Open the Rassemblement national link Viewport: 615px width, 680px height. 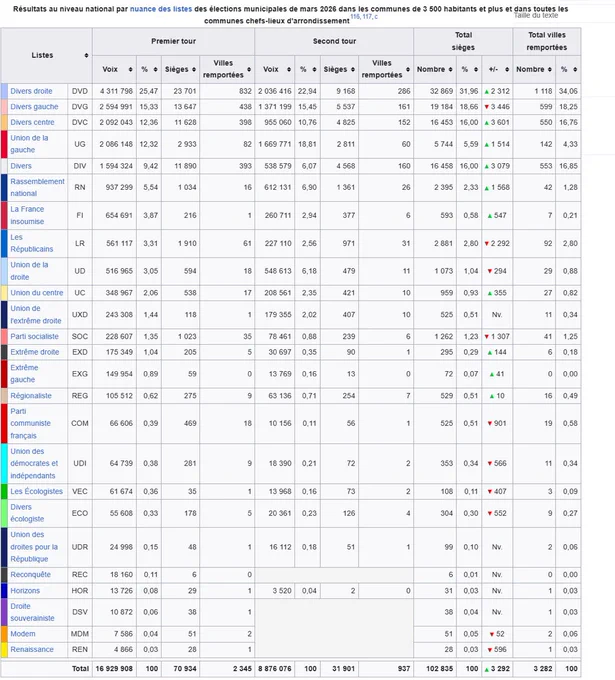tap(37, 187)
